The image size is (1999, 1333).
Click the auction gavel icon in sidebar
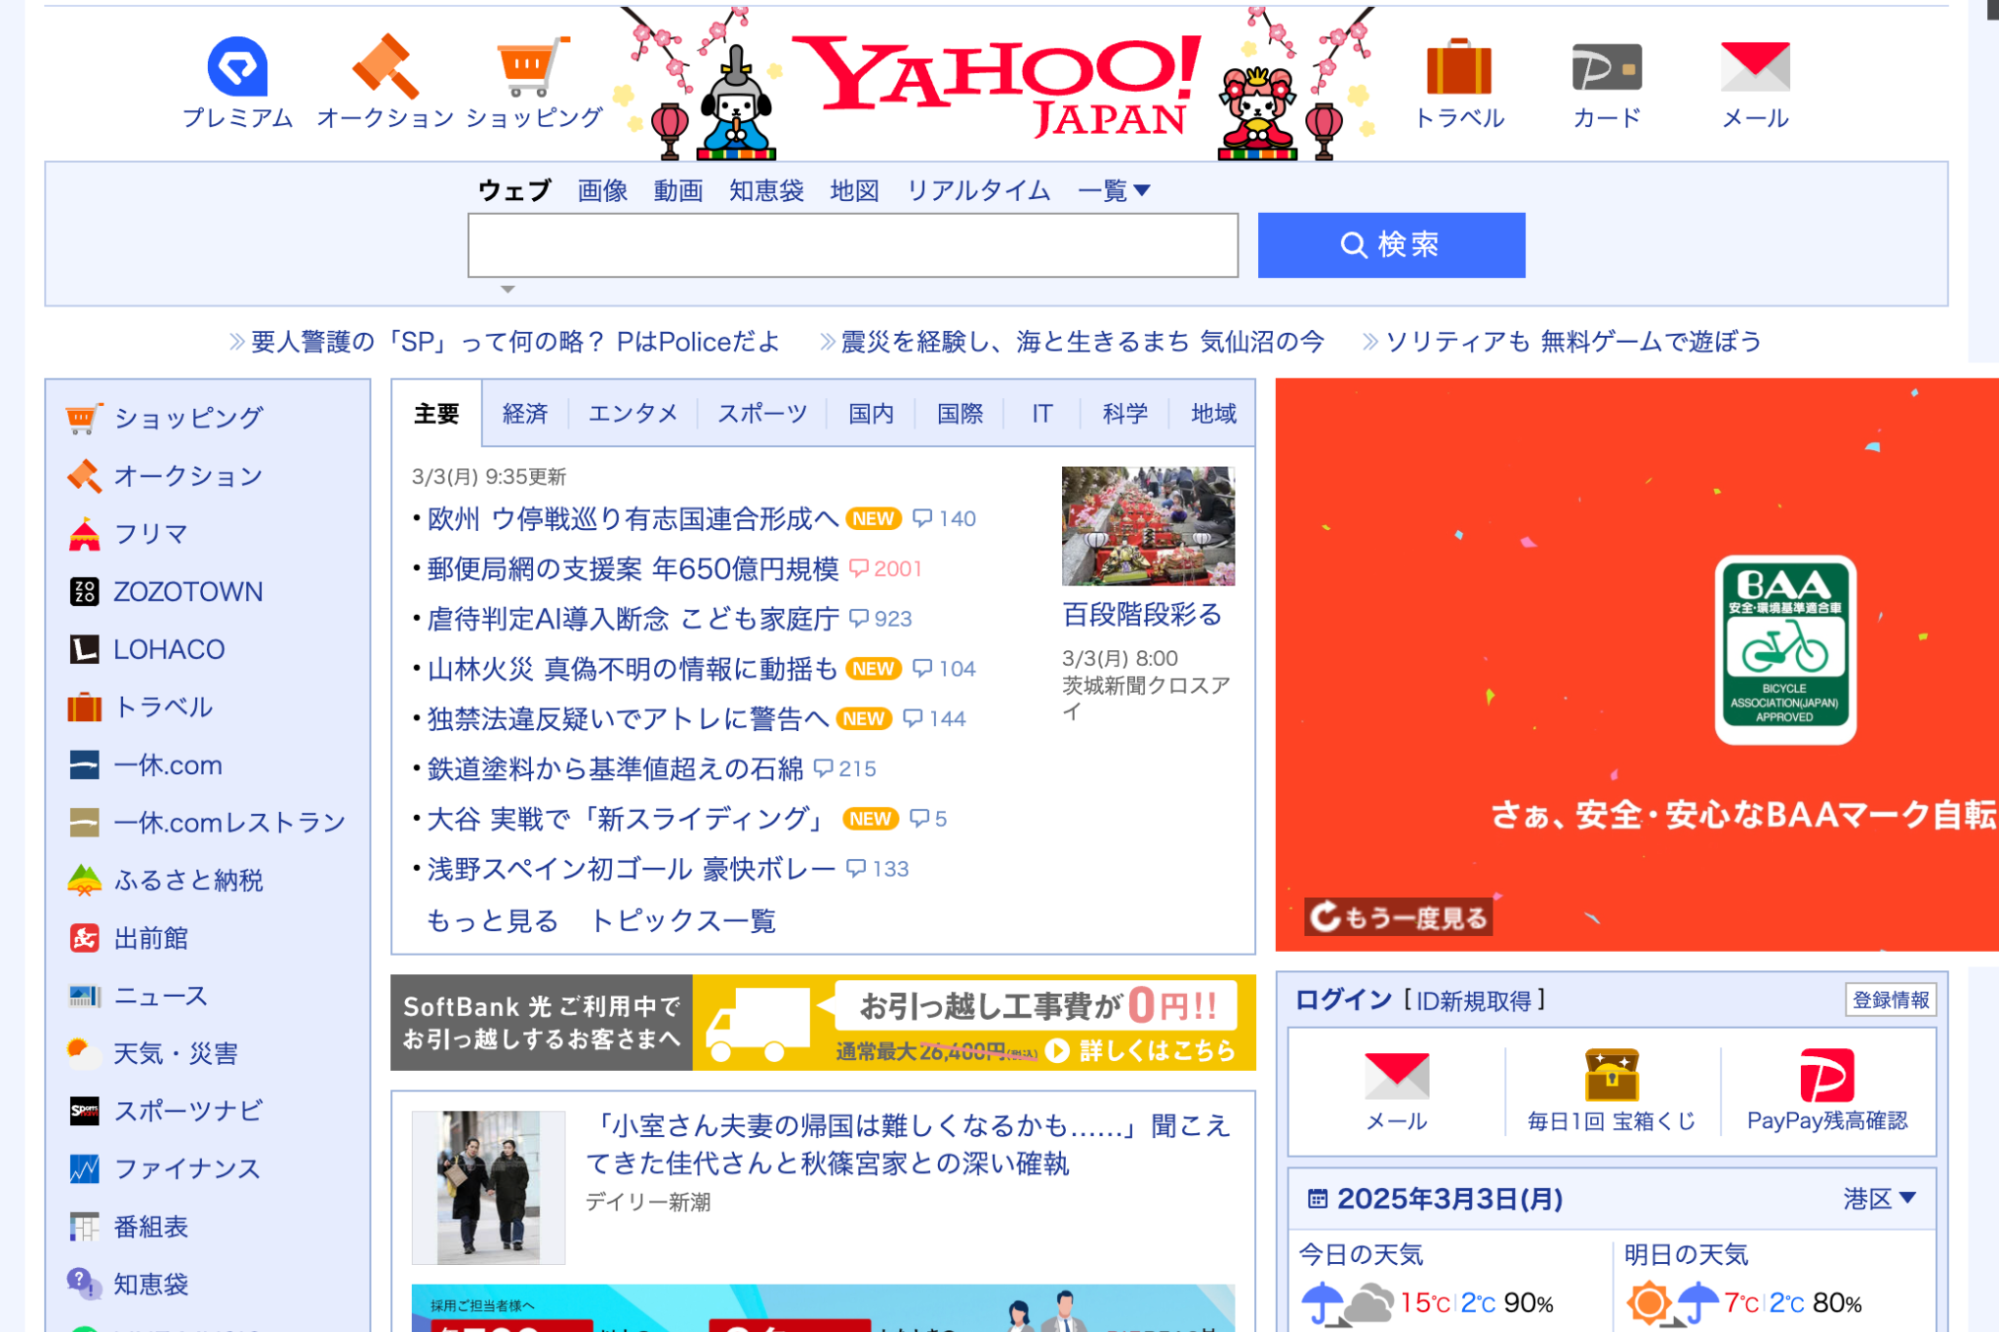point(84,476)
